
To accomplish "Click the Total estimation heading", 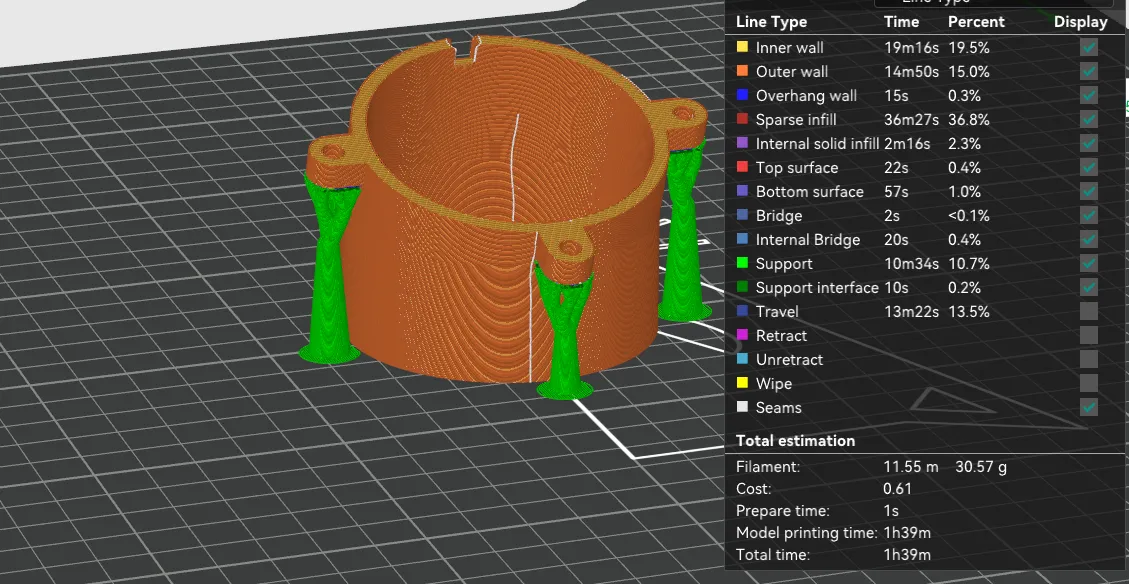I will click(795, 440).
